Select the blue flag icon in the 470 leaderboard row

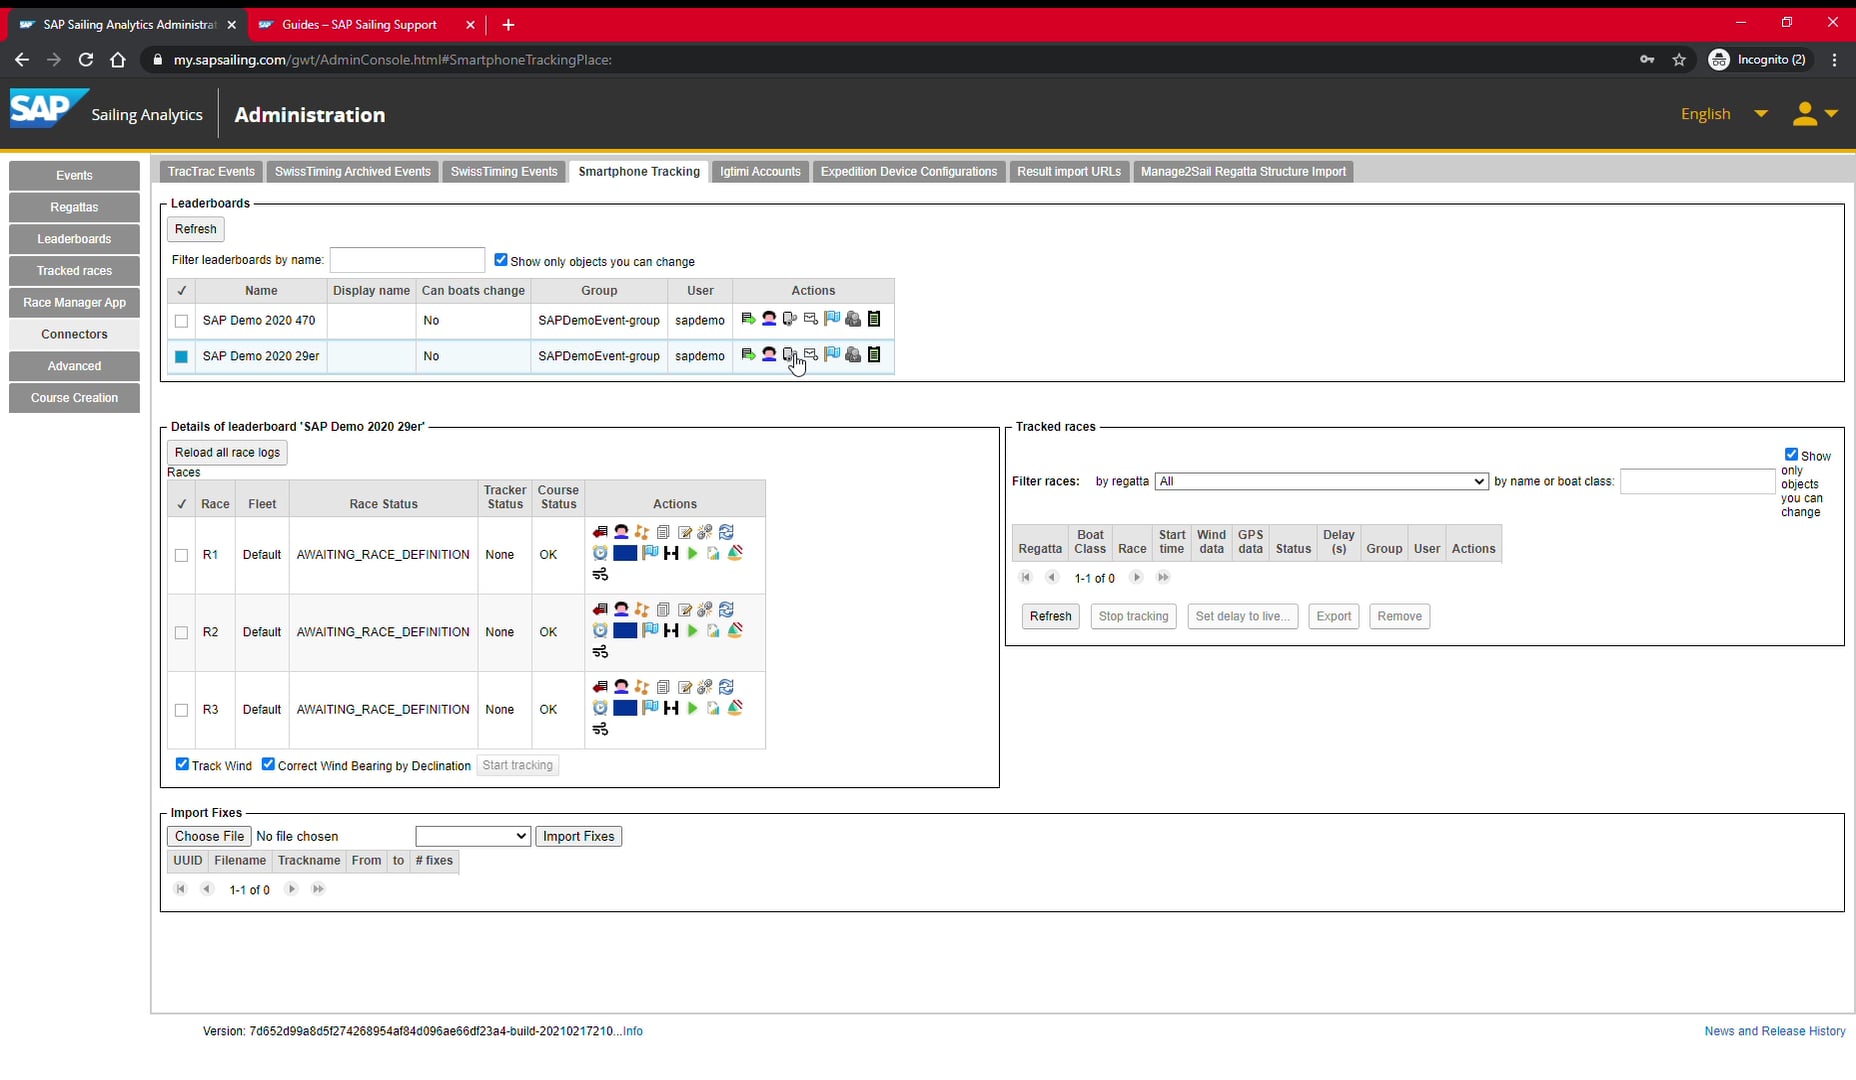832,319
